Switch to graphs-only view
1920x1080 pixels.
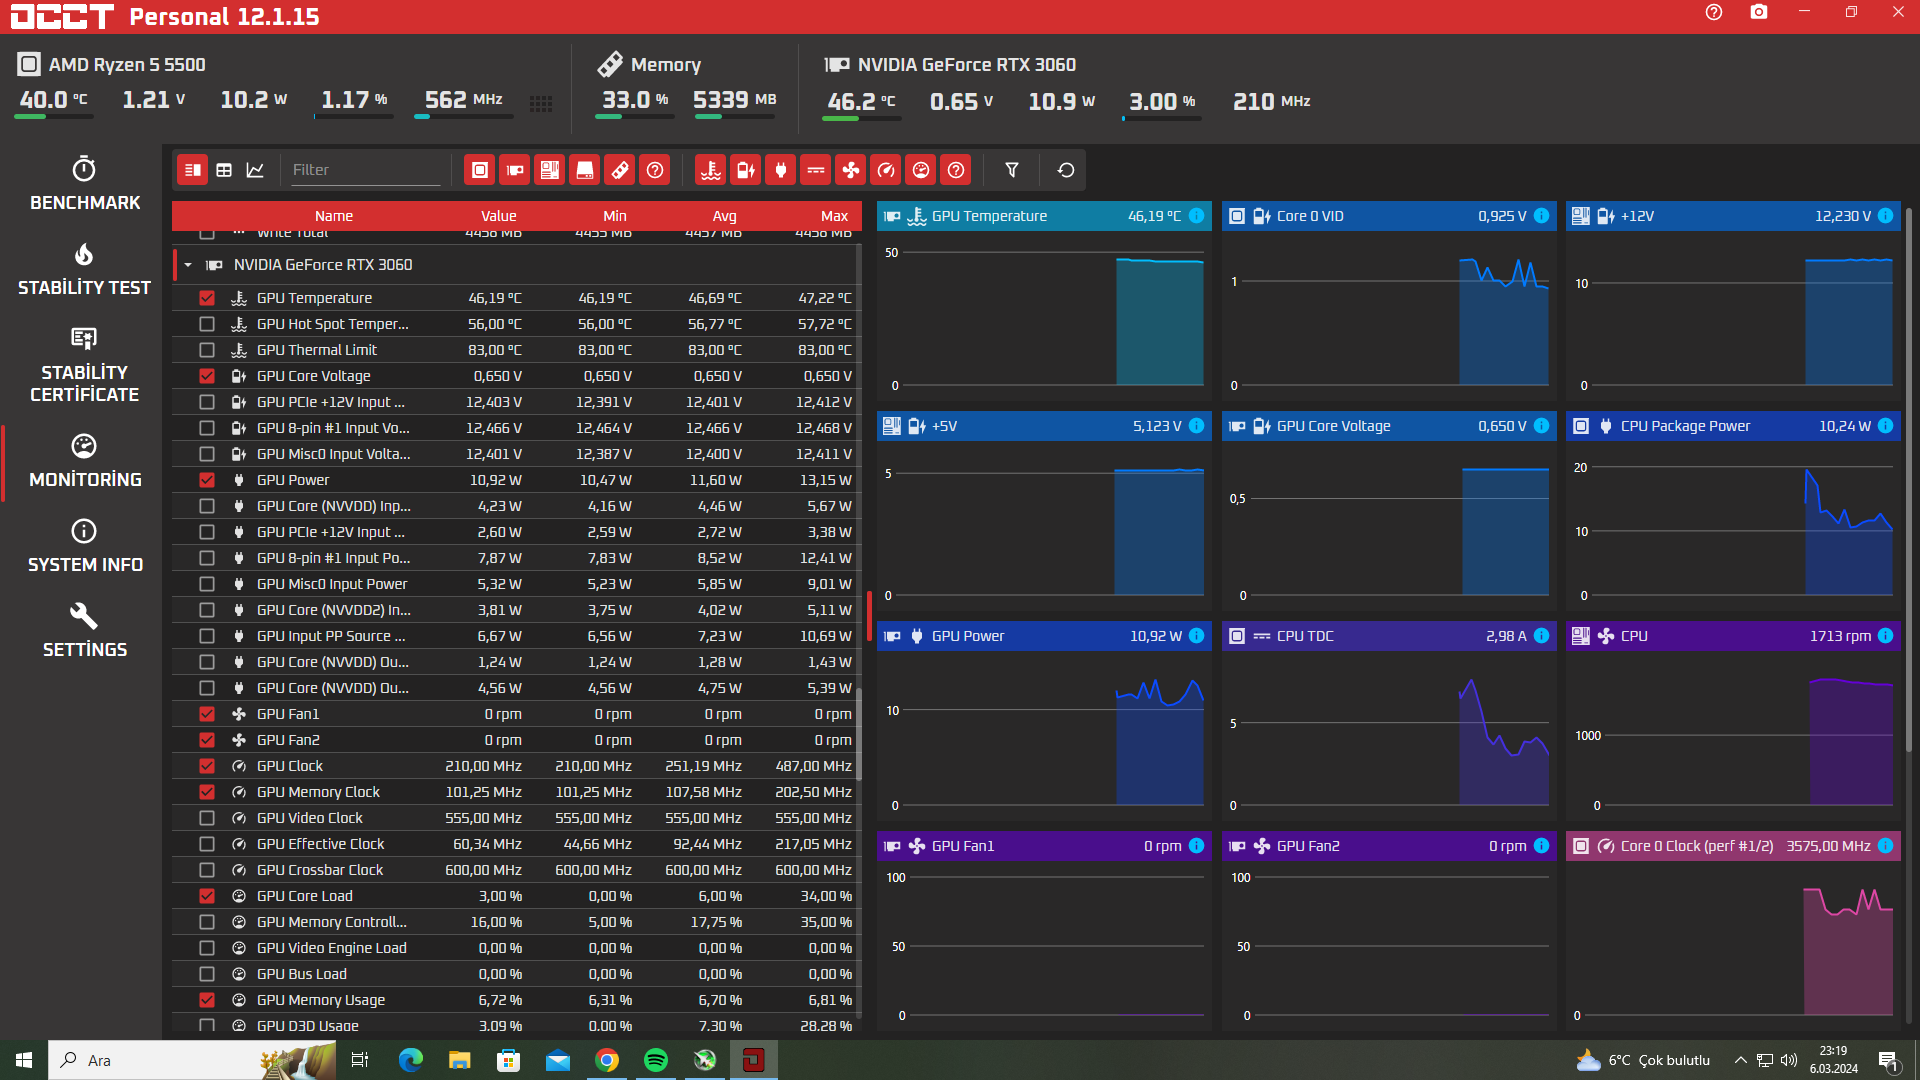click(x=256, y=170)
